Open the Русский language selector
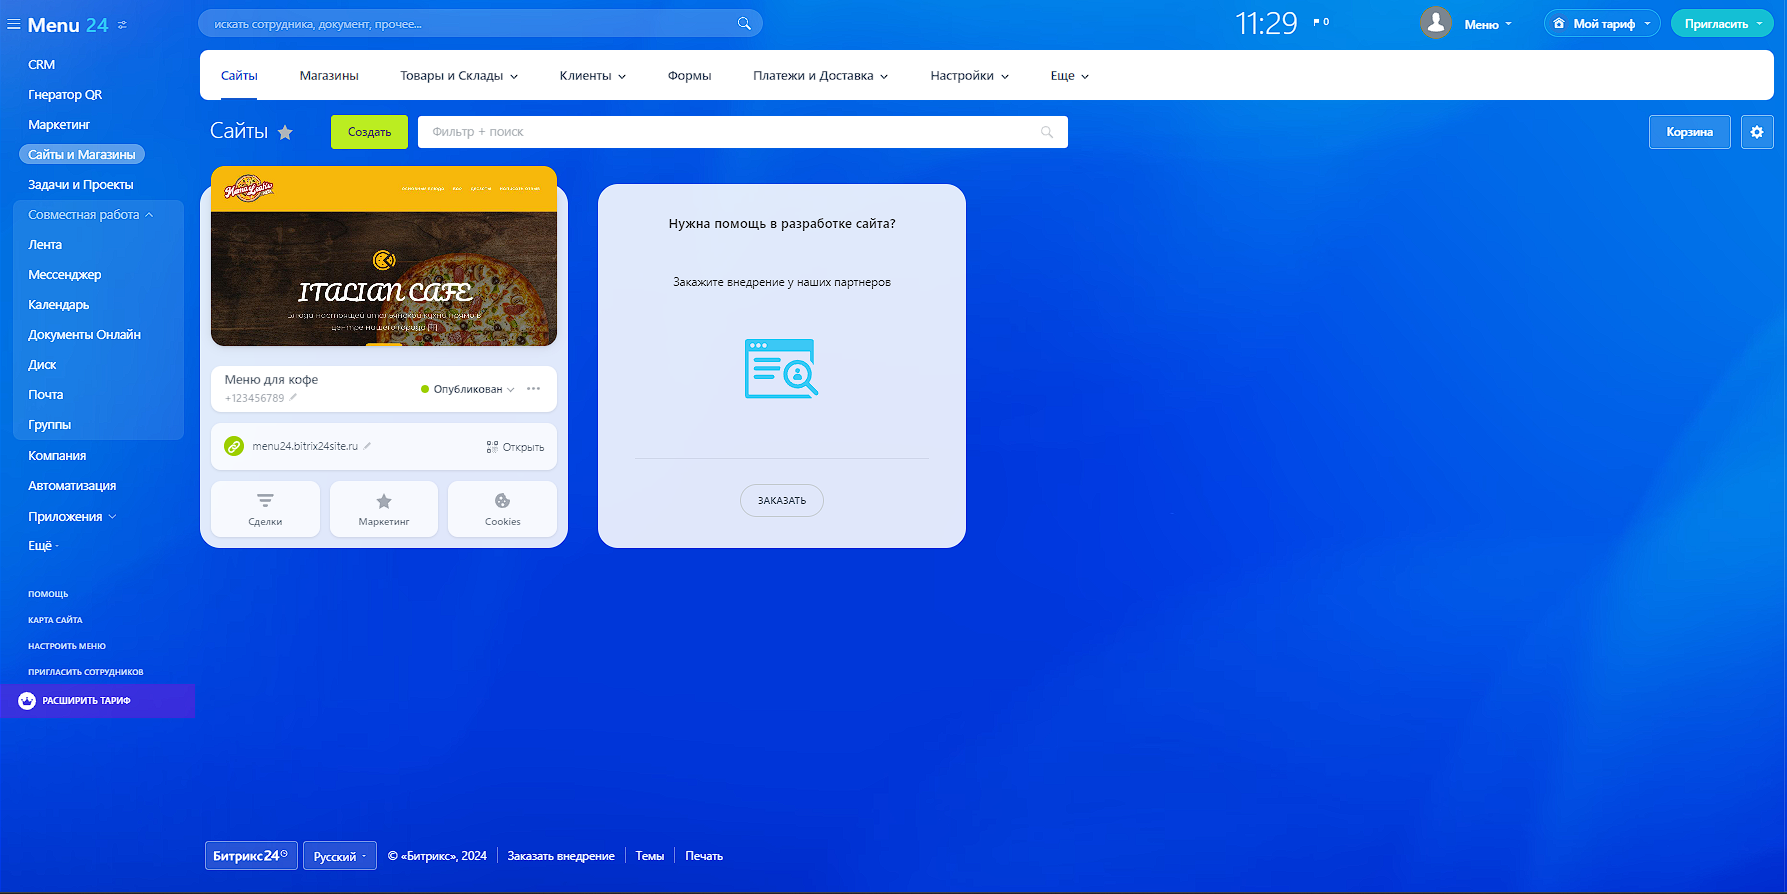Image resolution: width=1787 pixels, height=894 pixels. point(339,856)
